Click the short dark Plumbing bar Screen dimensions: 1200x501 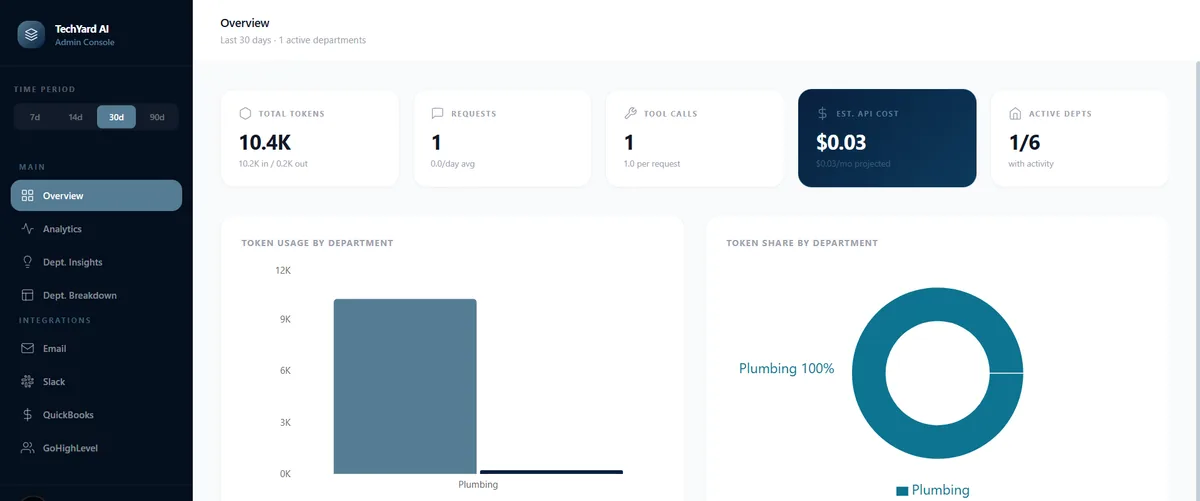coord(551,472)
